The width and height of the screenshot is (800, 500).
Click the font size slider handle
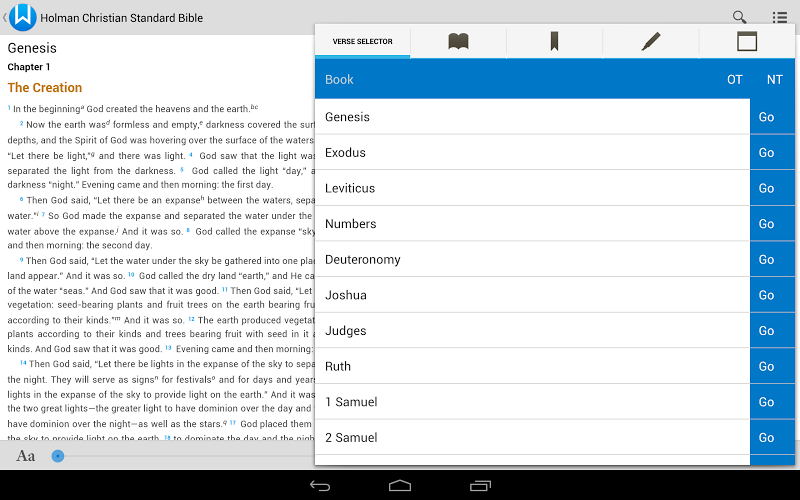58,456
